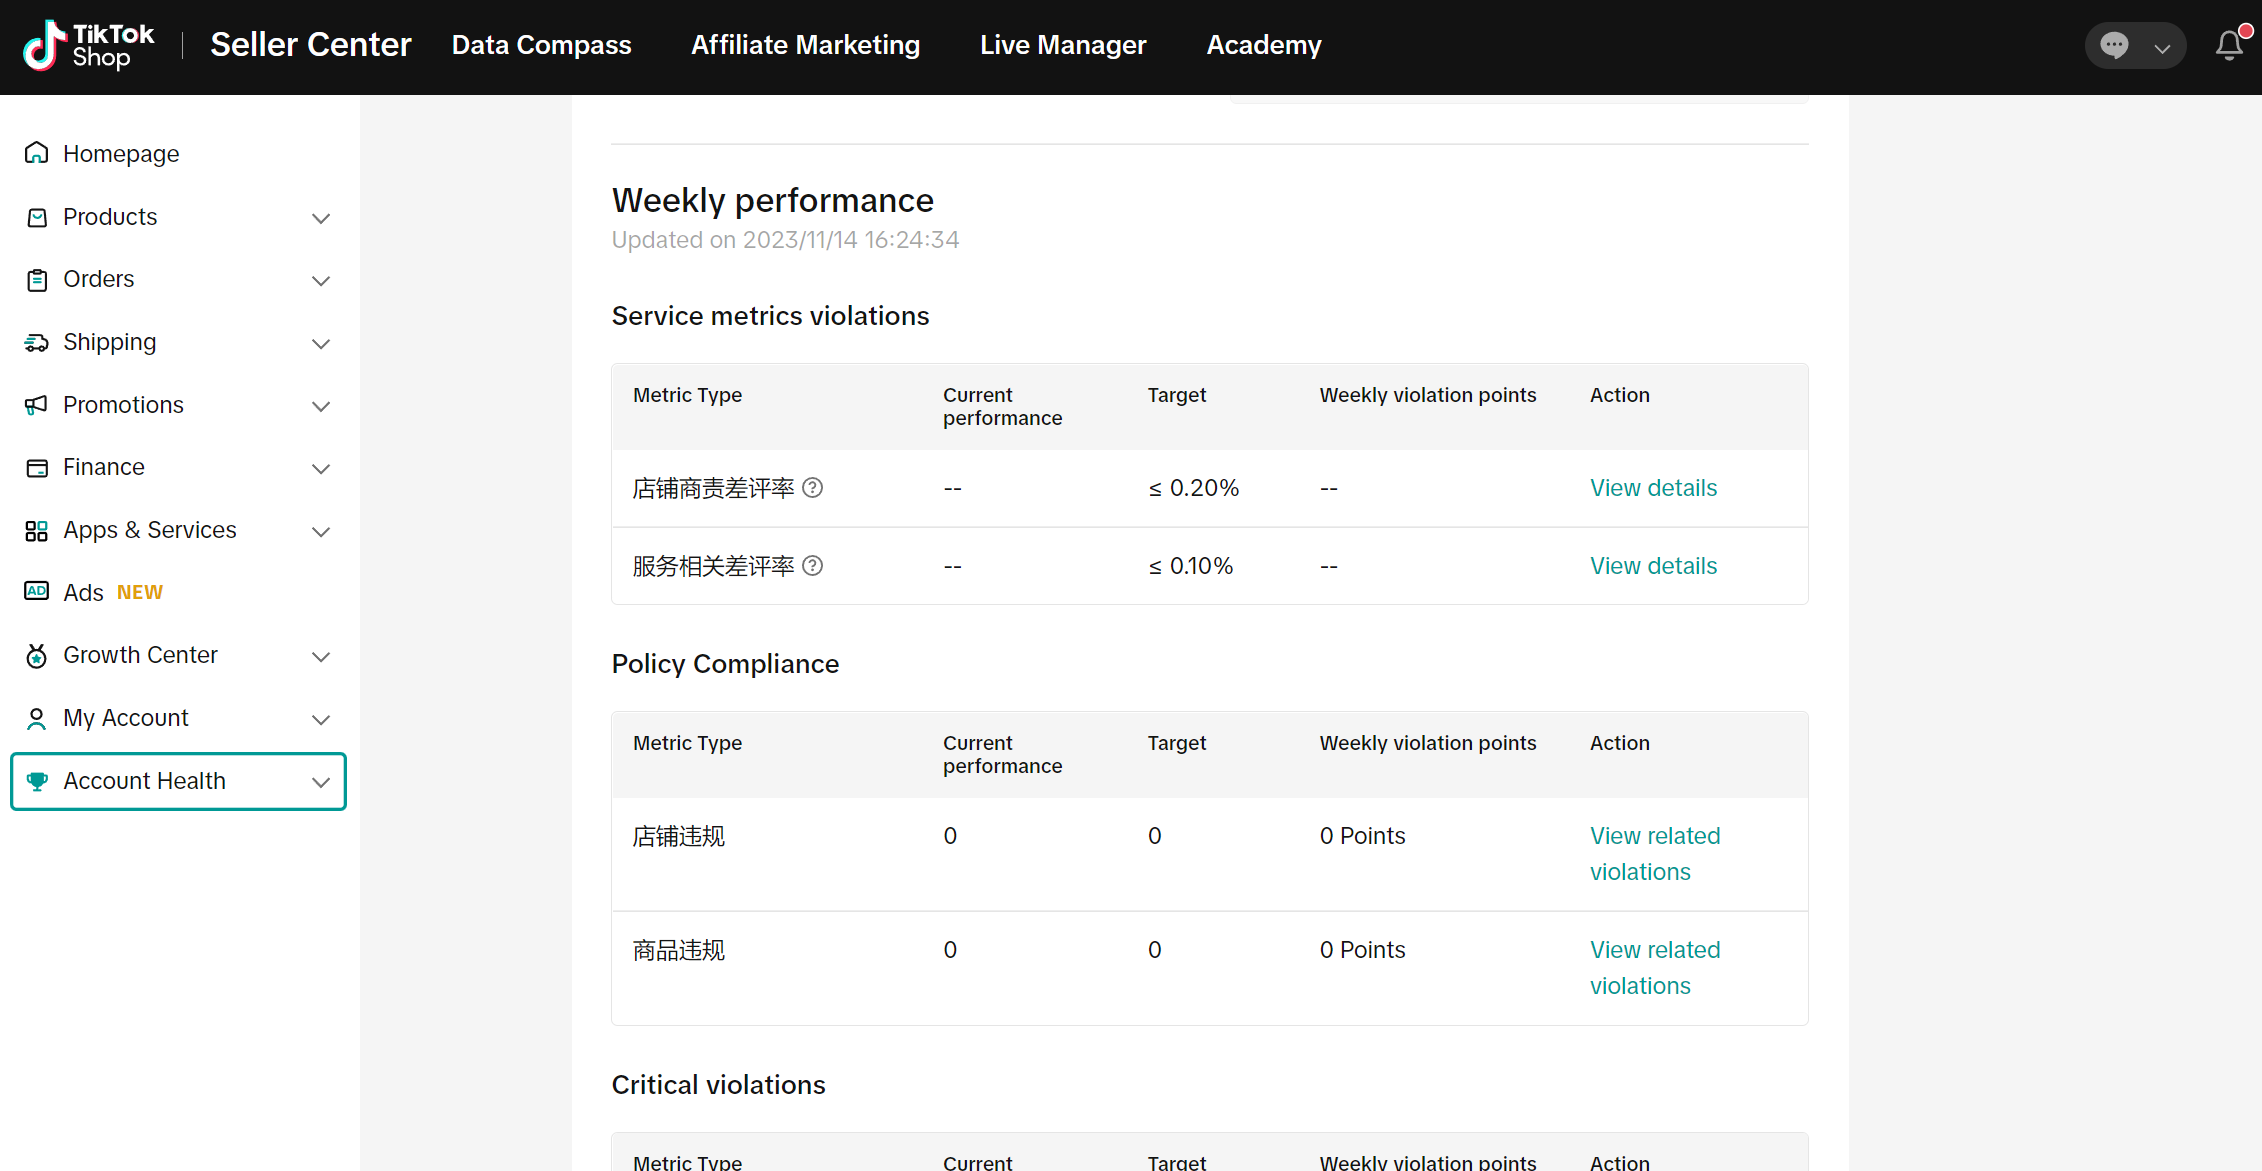View details for 店铺商责差评率 metric
Viewport: 2262px width, 1171px height.
(x=1653, y=488)
